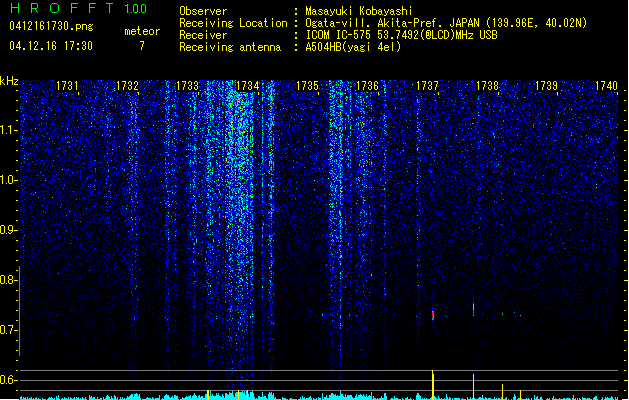
Task: Click the 'Observer' field label
Action: point(203,11)
